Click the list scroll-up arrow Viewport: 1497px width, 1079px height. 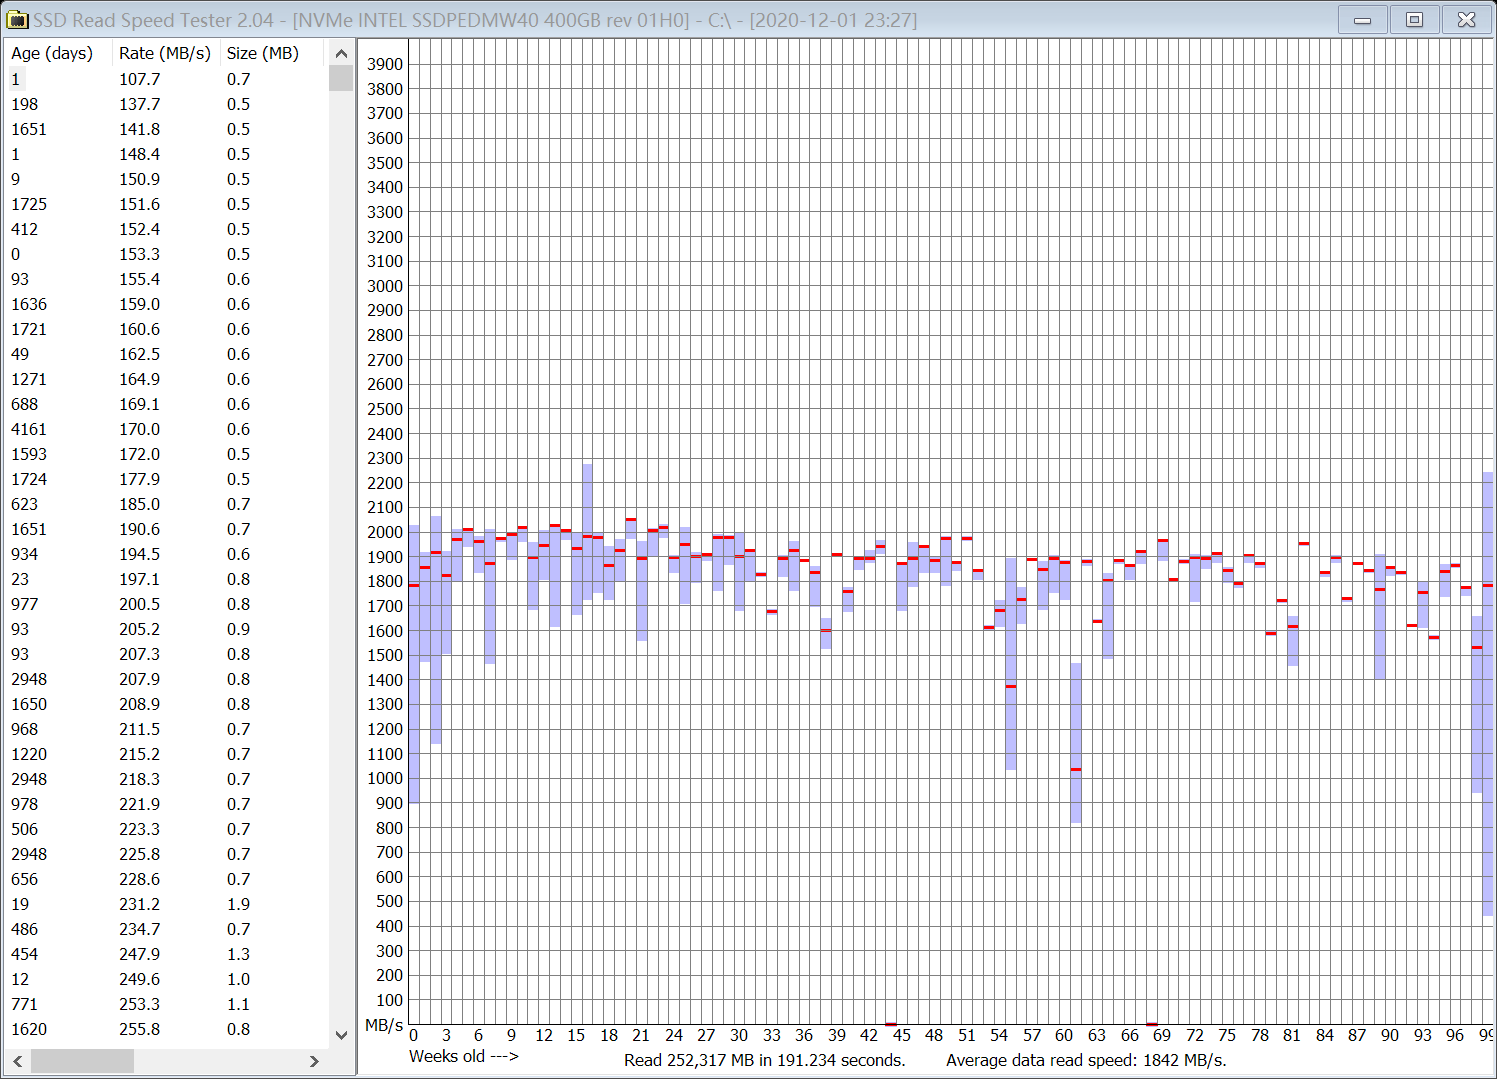tap(341, 54)
